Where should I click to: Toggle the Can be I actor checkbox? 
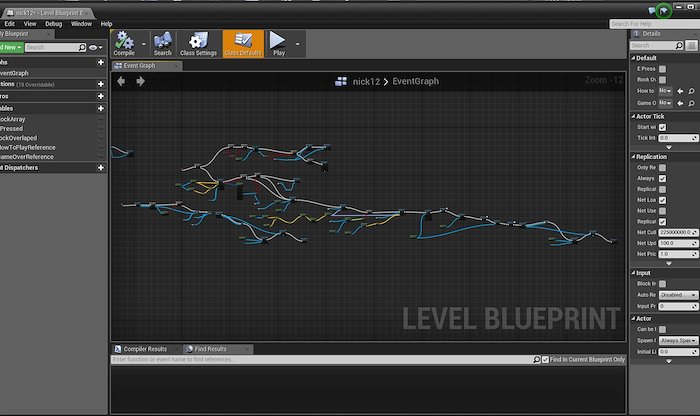(x=662, y=329)
